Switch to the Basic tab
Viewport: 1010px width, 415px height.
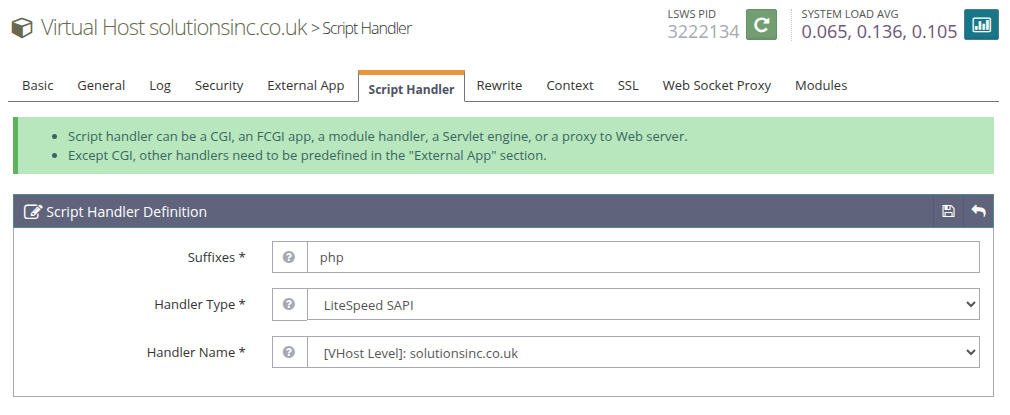(x=38, y=86)
